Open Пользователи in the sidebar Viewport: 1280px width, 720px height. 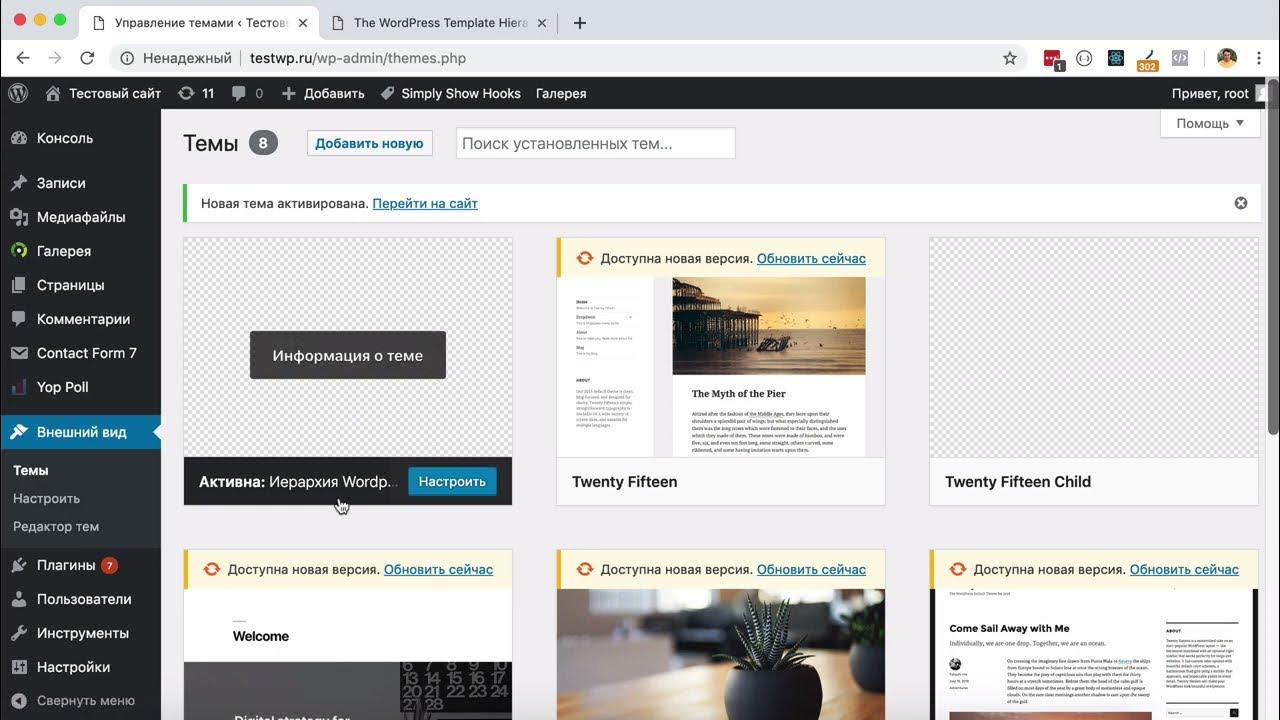coord(80,599)
